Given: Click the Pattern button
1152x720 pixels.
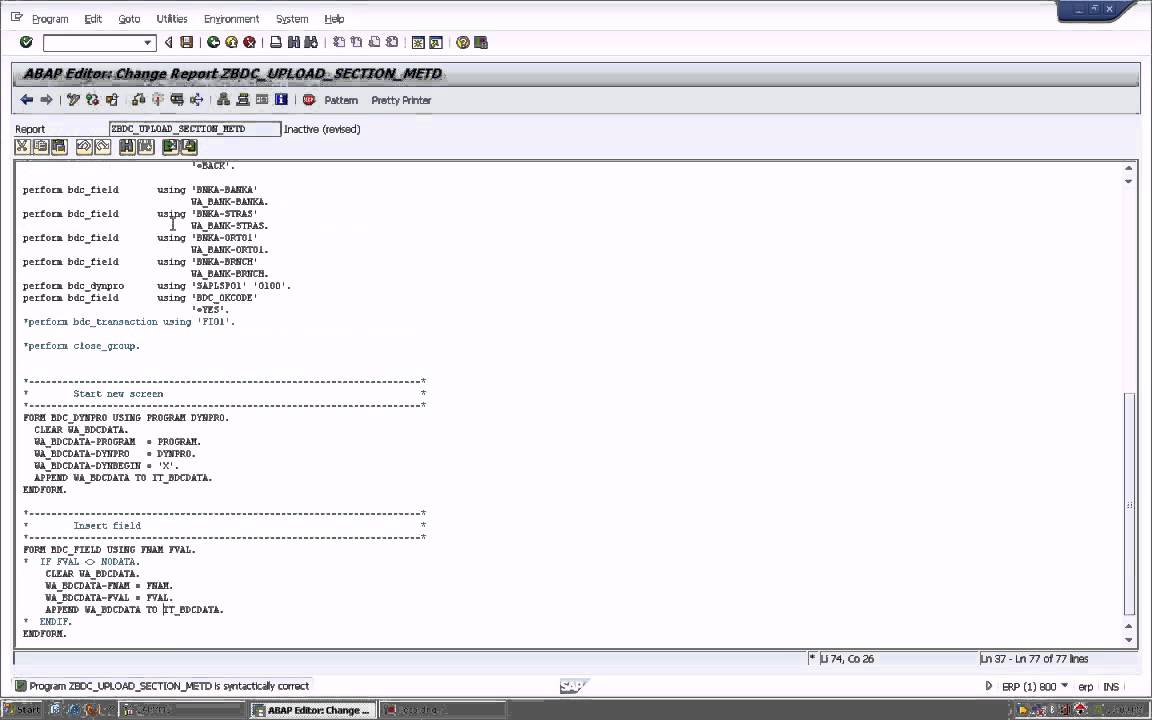Looking at the screenshot, I should (341, 100).
